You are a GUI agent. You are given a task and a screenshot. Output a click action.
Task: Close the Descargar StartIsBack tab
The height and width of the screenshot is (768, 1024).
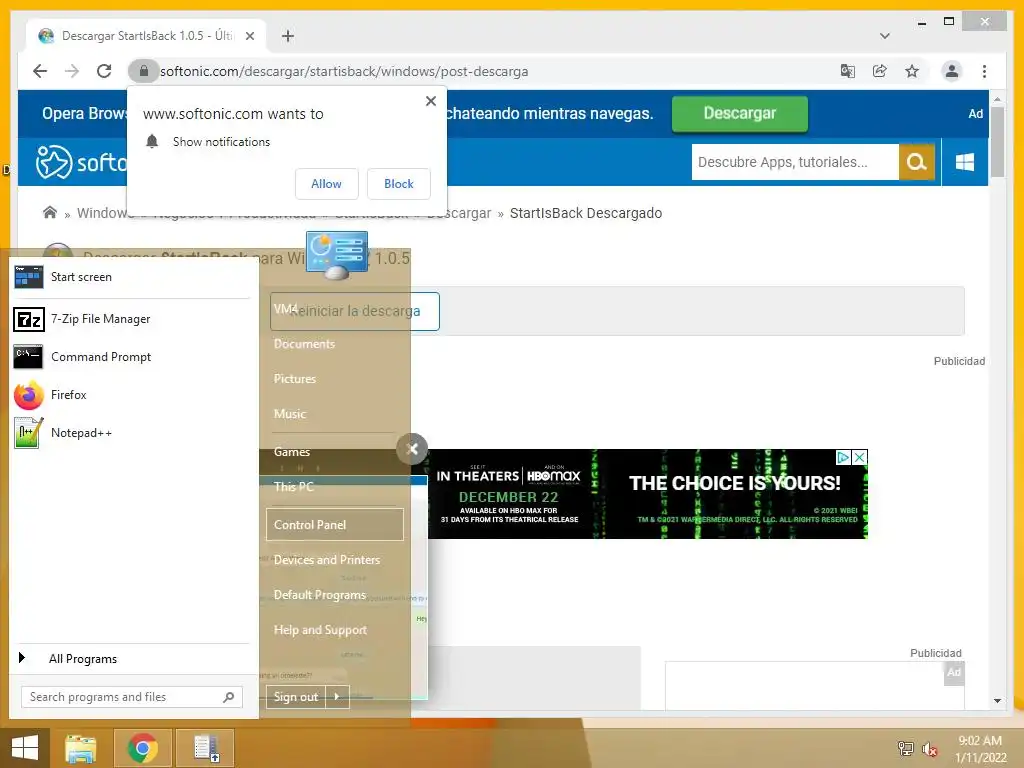point(249,36)
